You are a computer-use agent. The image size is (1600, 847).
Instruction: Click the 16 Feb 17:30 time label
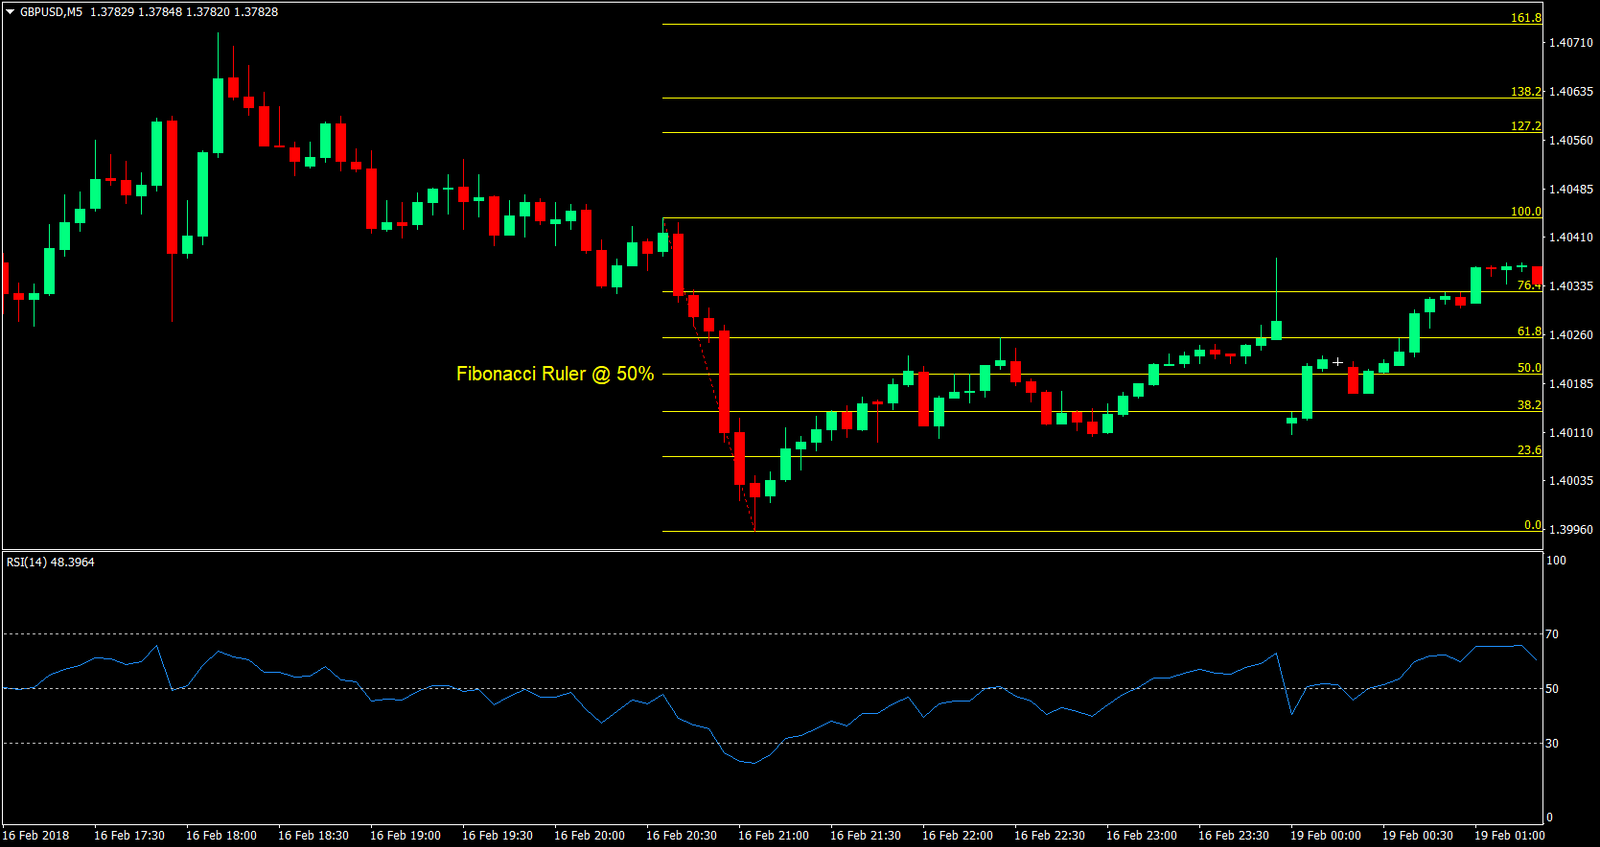tap(129, 836)
